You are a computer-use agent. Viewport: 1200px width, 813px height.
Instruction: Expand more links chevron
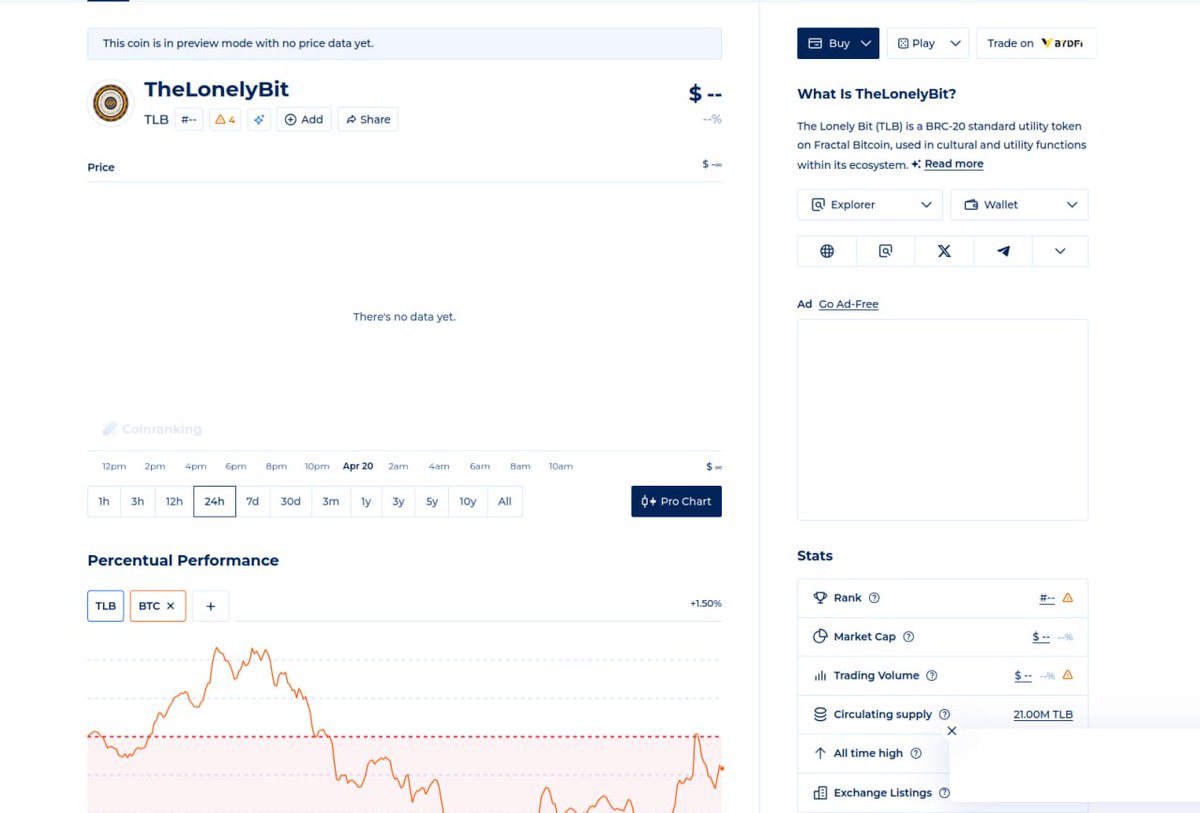pos(1060,251)
